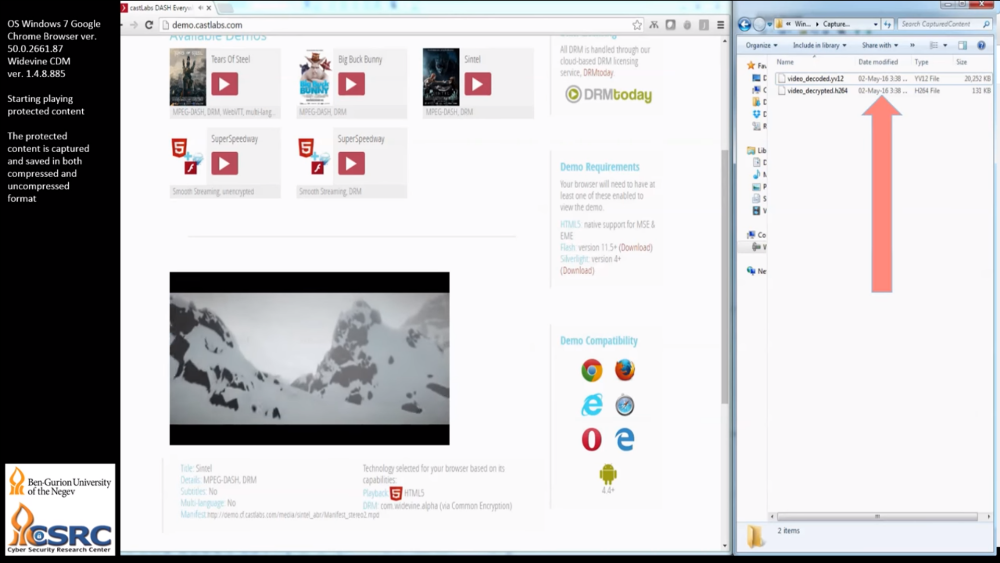Viewport: 1000px width, 563px height.
Task: Sort files by Date modified column
Action: pyautogui.click(x=878, y=62)
